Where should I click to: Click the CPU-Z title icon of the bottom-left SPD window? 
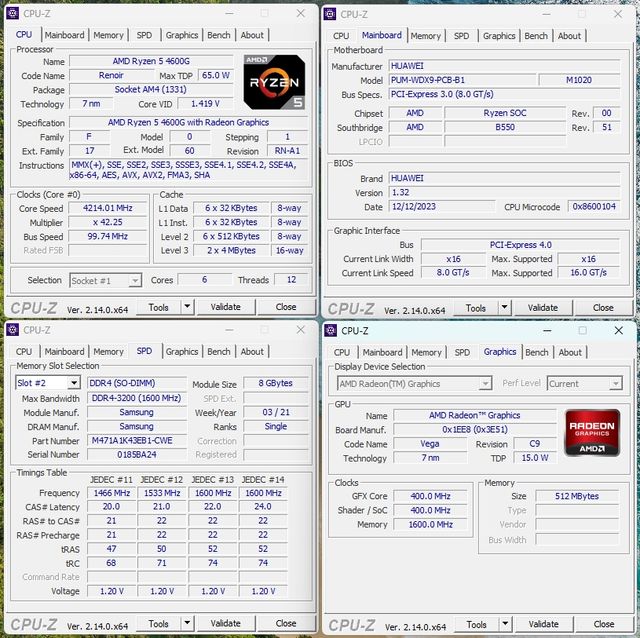coord(13,329)
